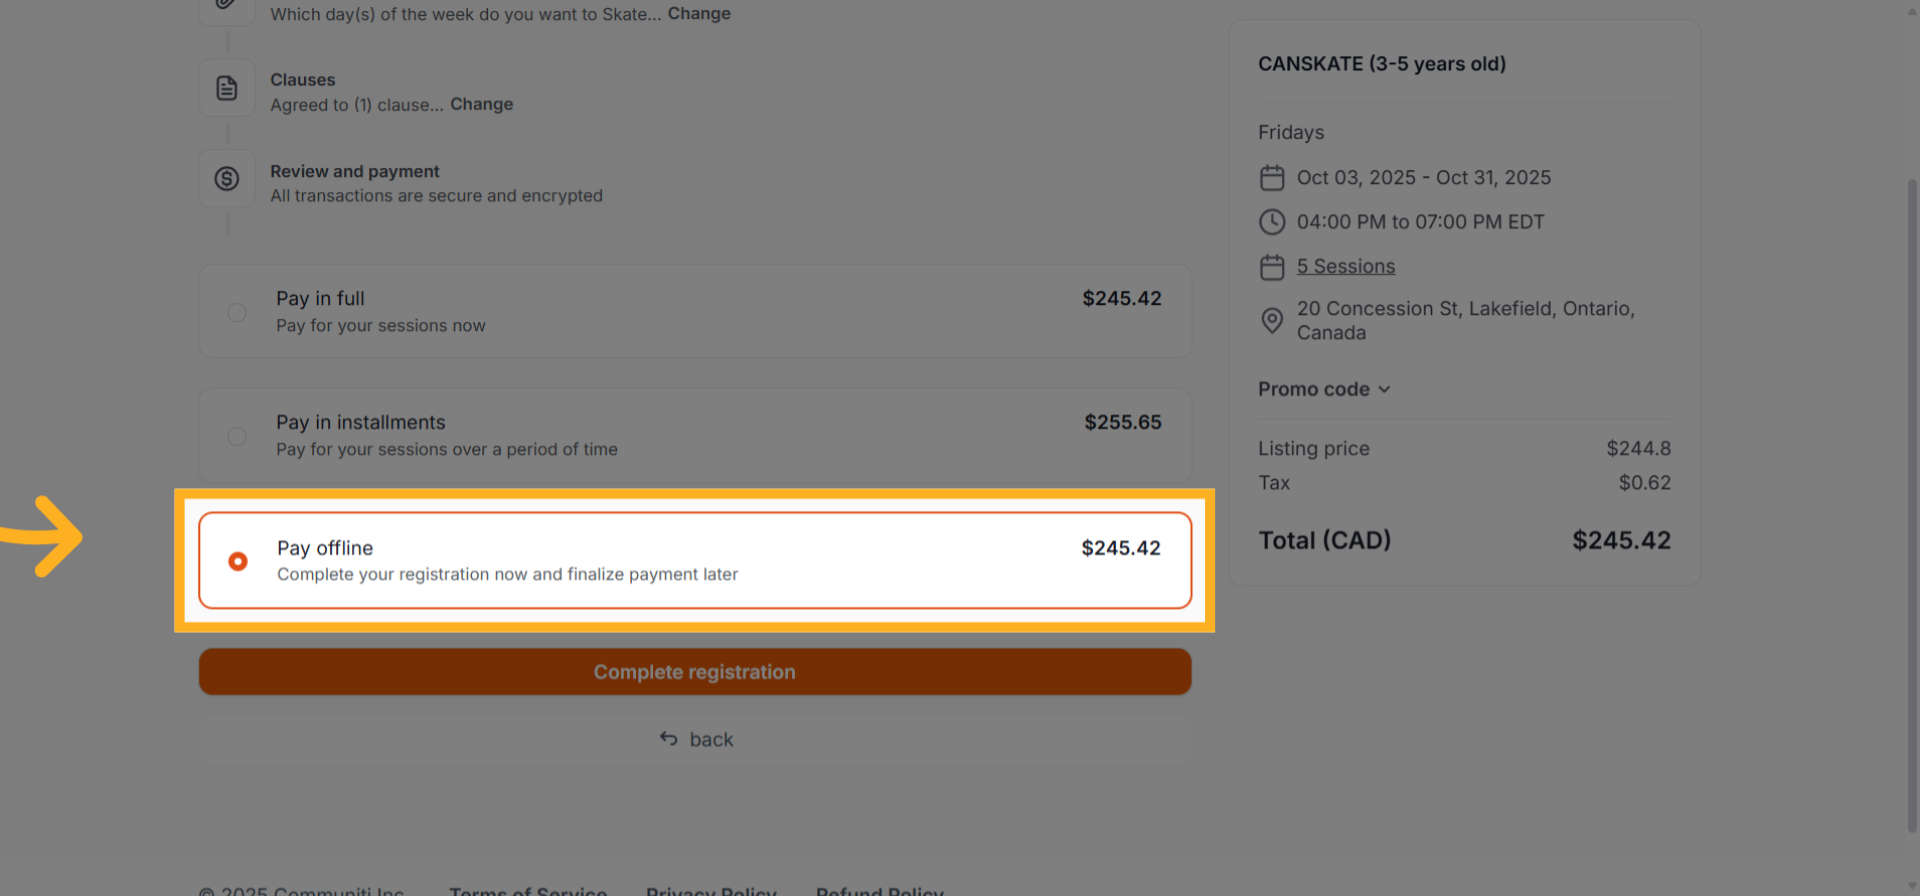1920x896 pixels.
Task: Click the Promo code chevron arrow
Action: pos(1385,390)
